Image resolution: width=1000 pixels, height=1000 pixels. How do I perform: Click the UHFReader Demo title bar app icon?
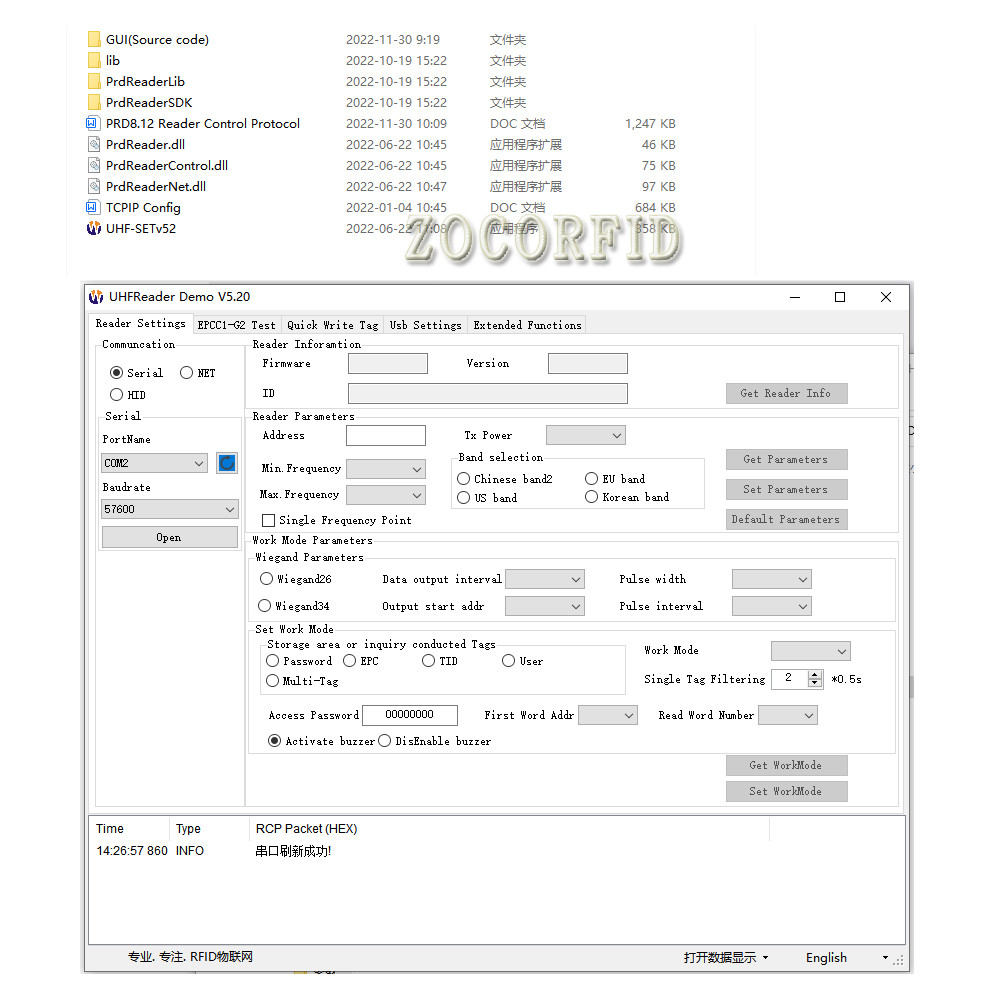[96, 297]
